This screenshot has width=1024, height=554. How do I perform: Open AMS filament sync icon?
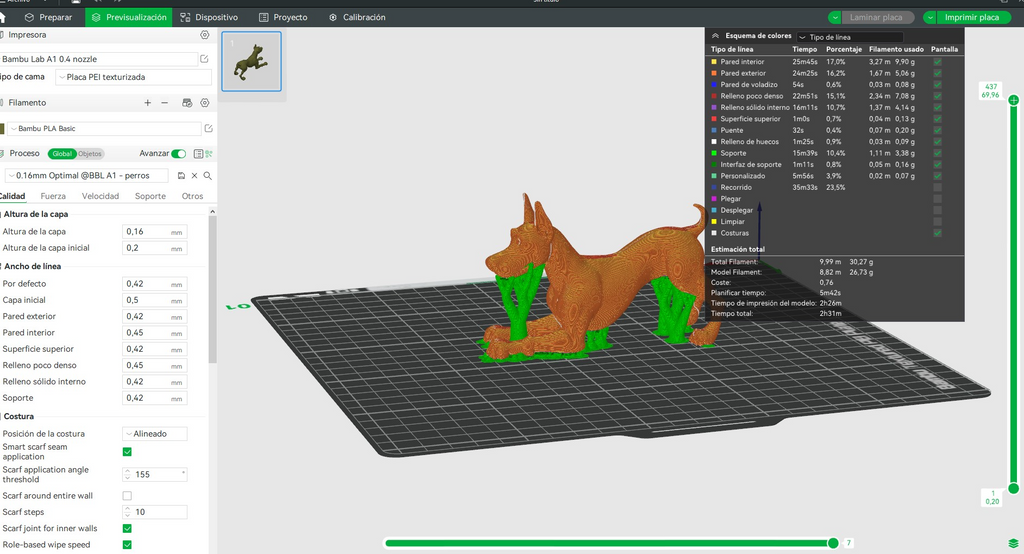coord(187,103)
